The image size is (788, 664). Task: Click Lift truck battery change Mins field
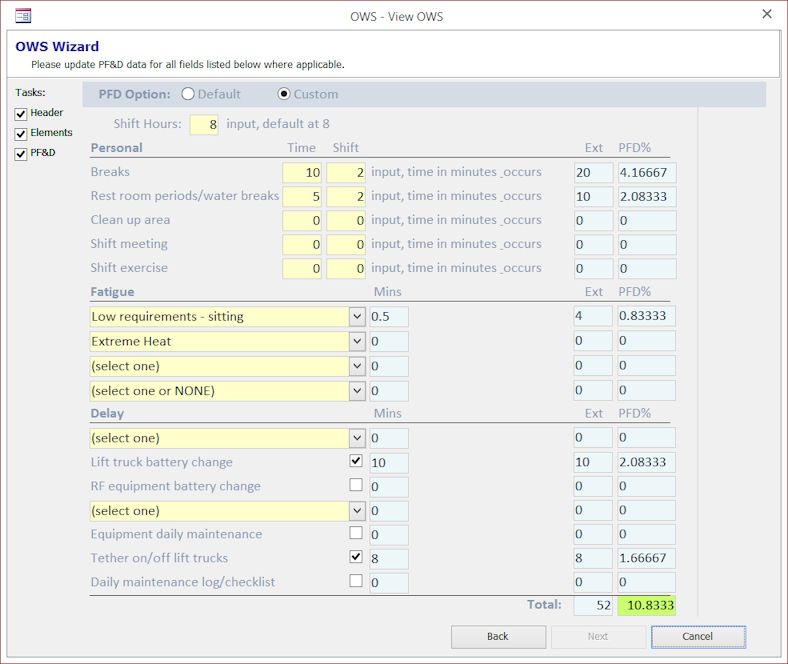pyautogui.click(x=389, y=463)
